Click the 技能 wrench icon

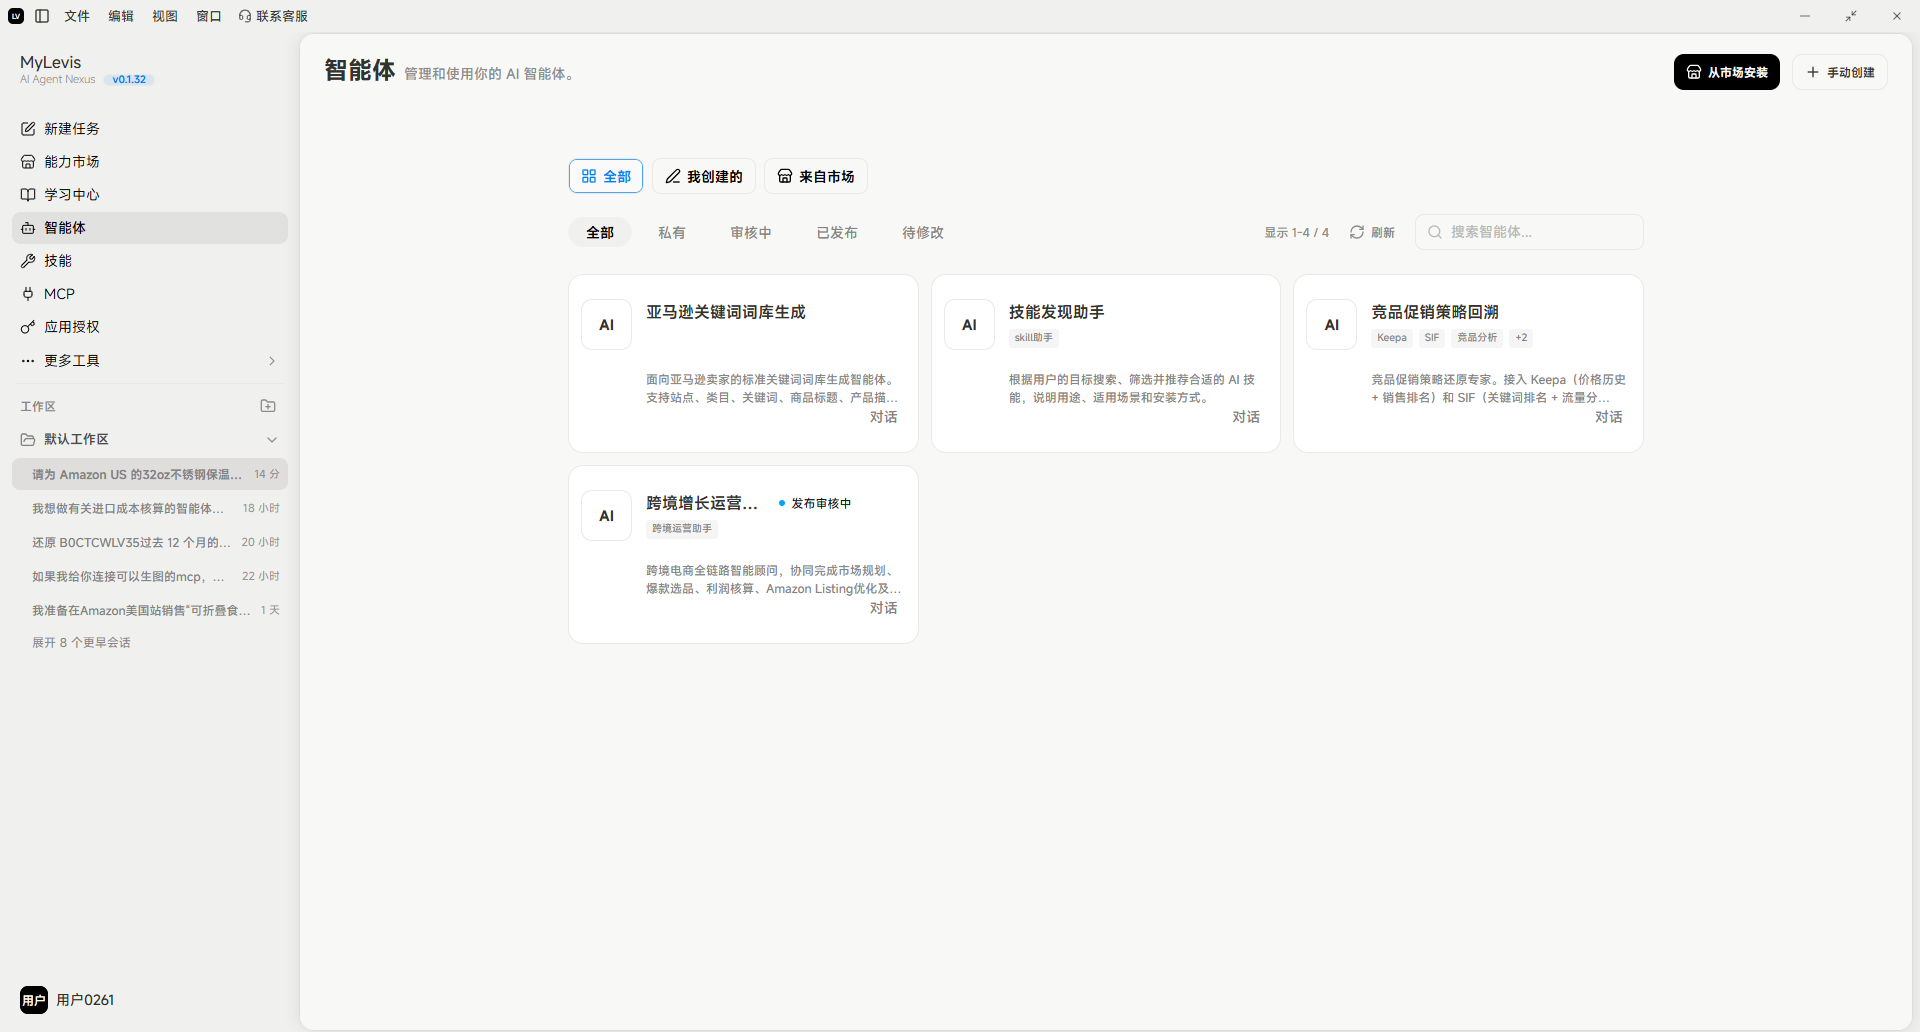tap(28, 261)
